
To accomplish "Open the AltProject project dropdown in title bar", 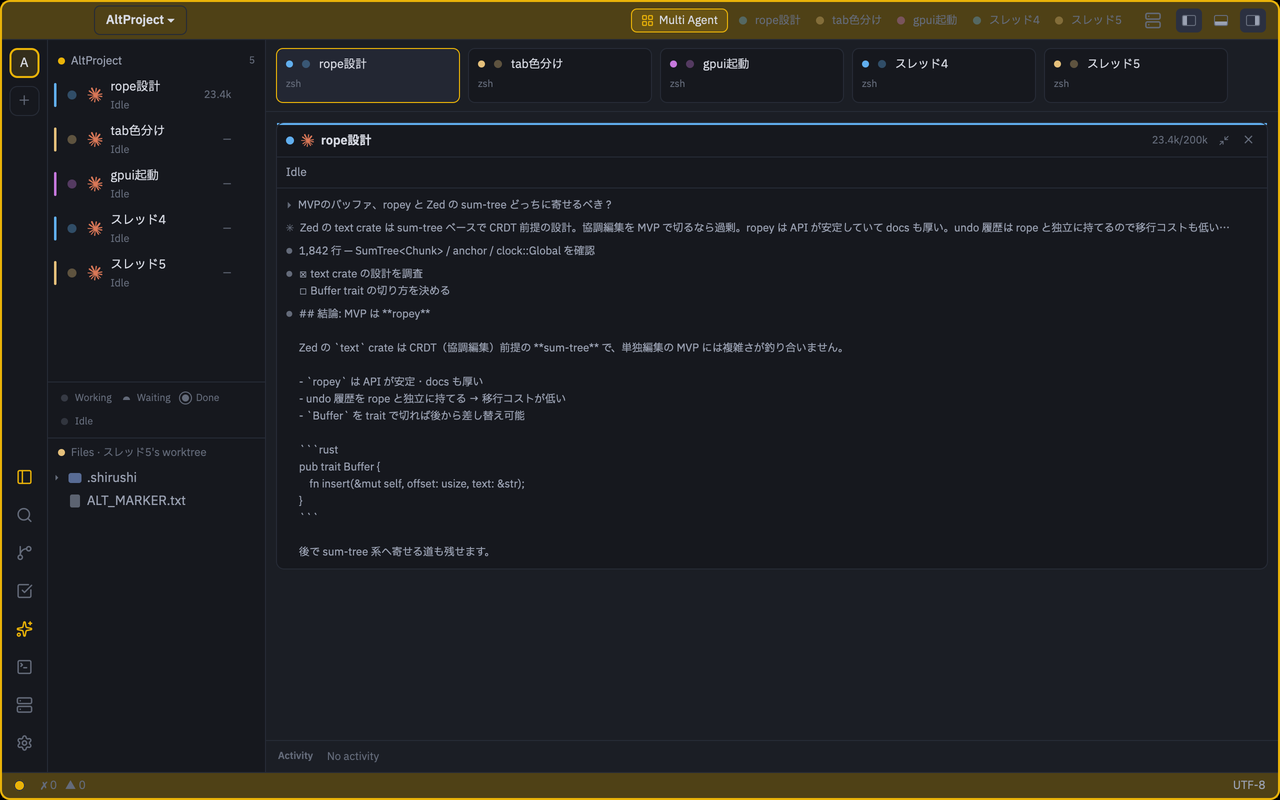I will point(140,20).
